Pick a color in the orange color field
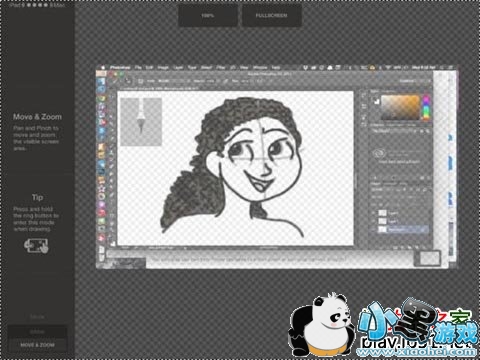Screen dimensions: 480x360 [x=400, y=107]
